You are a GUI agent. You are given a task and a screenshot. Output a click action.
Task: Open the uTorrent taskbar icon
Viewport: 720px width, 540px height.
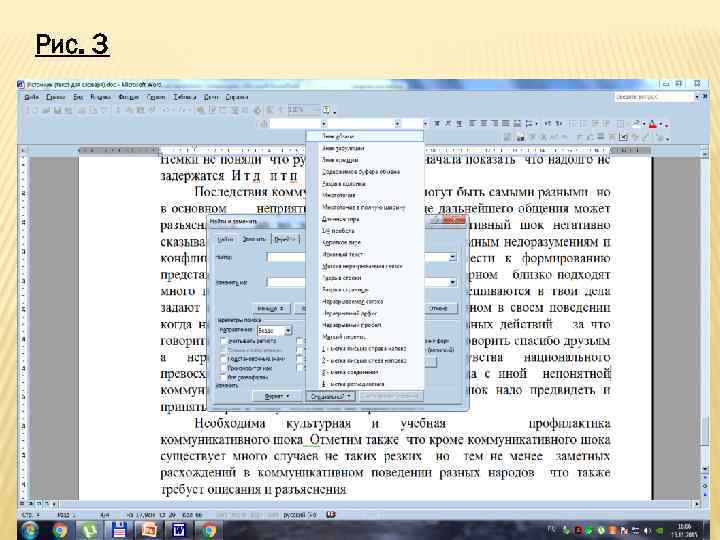[90, 531]
